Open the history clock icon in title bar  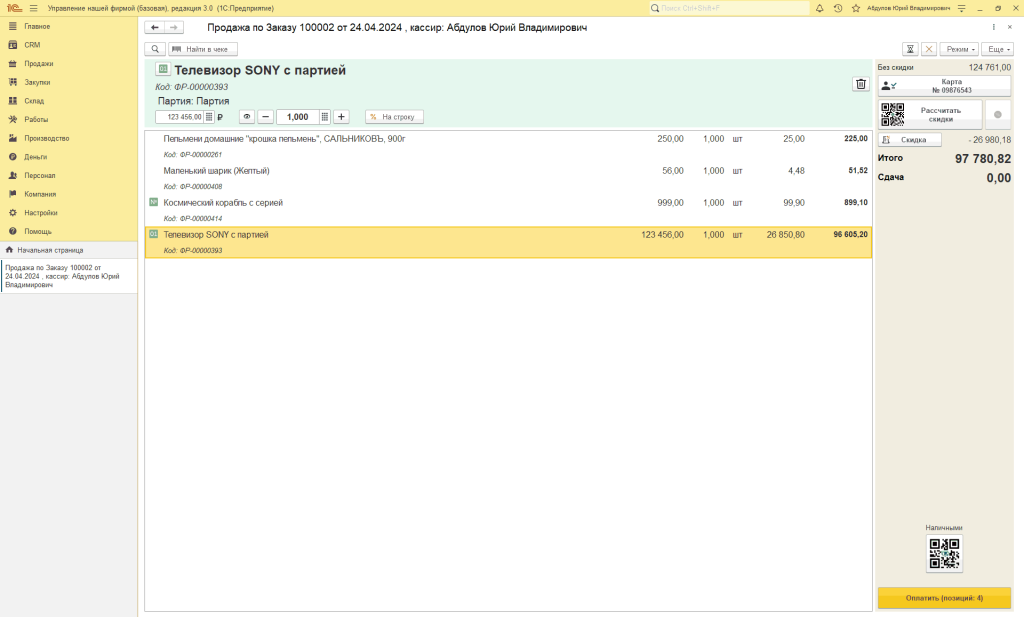point(837,8)
